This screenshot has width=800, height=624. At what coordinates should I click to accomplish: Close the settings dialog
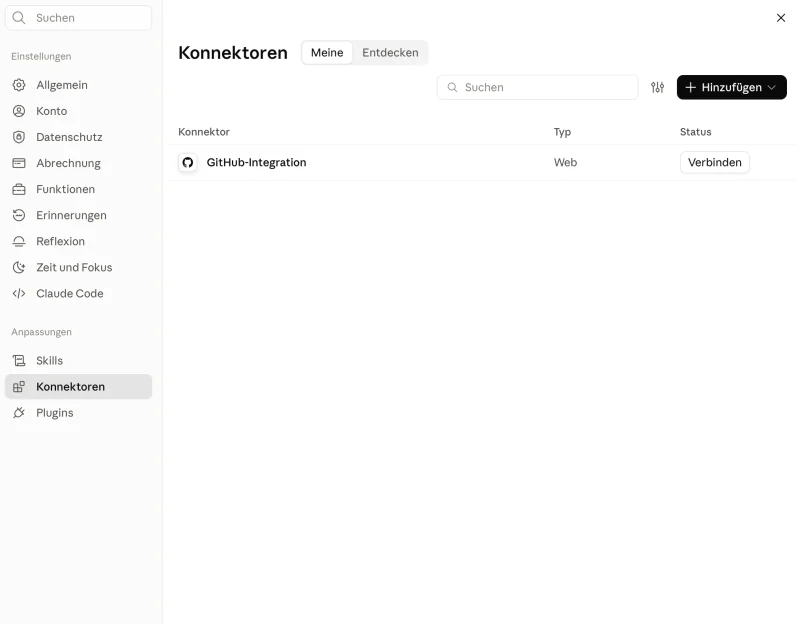(781, 18)
